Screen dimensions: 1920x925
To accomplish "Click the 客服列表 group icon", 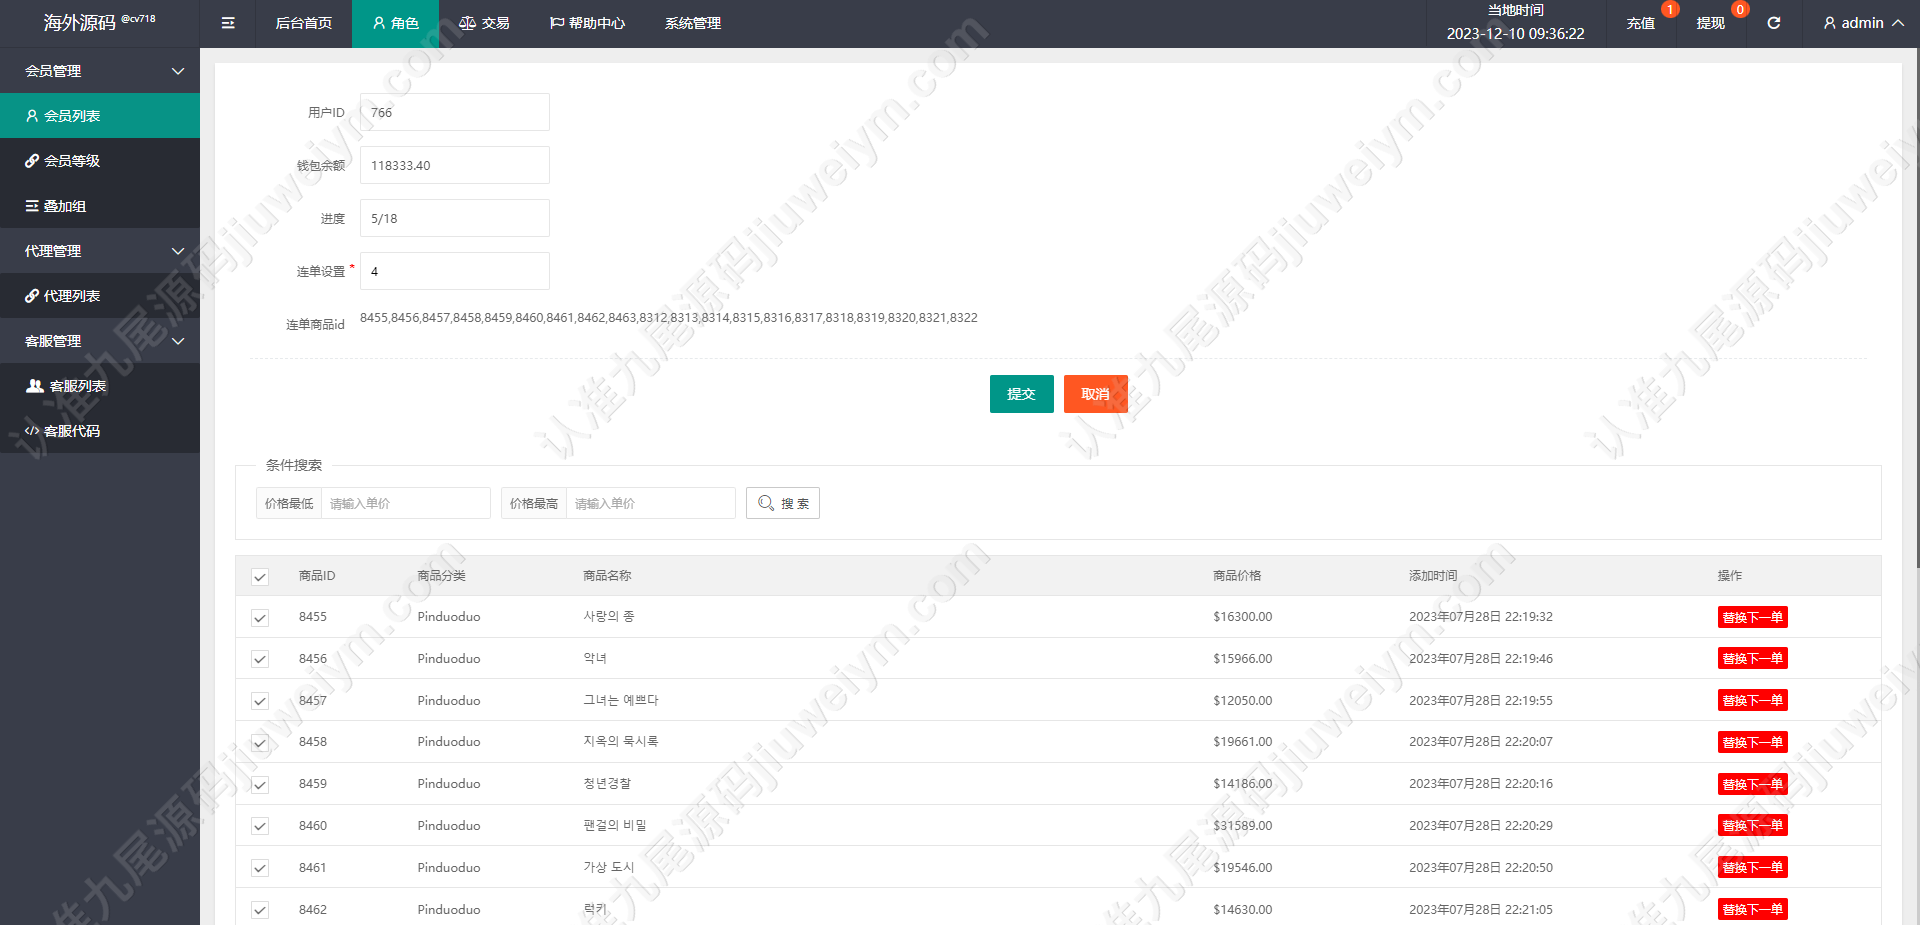I will tap(35, 386).
